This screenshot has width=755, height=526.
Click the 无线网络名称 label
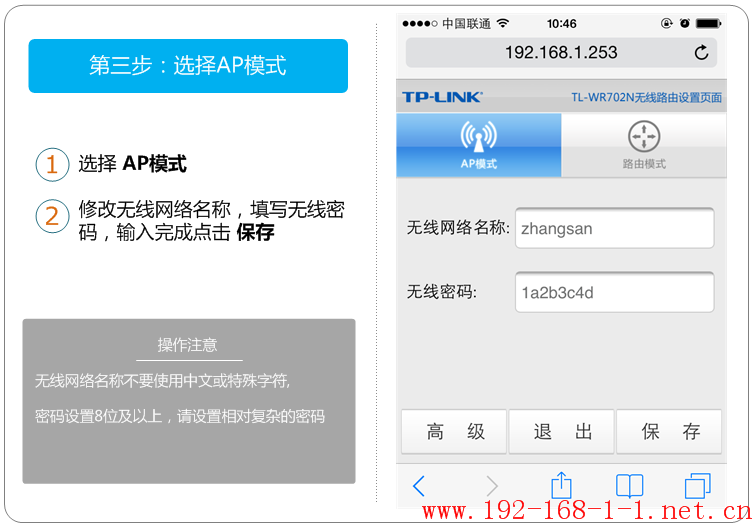[x=458, y=227]
